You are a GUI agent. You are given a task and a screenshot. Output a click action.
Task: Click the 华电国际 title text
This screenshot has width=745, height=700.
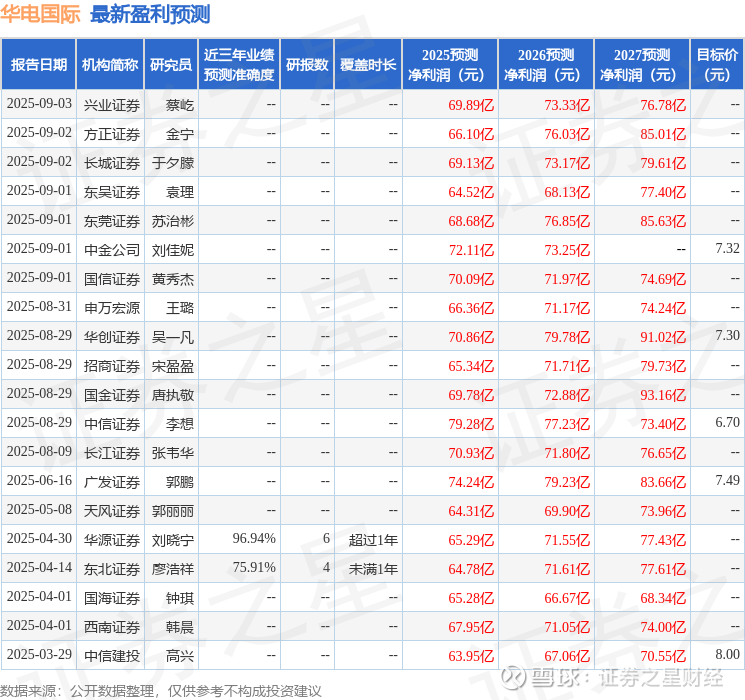[x=40, y=14]
